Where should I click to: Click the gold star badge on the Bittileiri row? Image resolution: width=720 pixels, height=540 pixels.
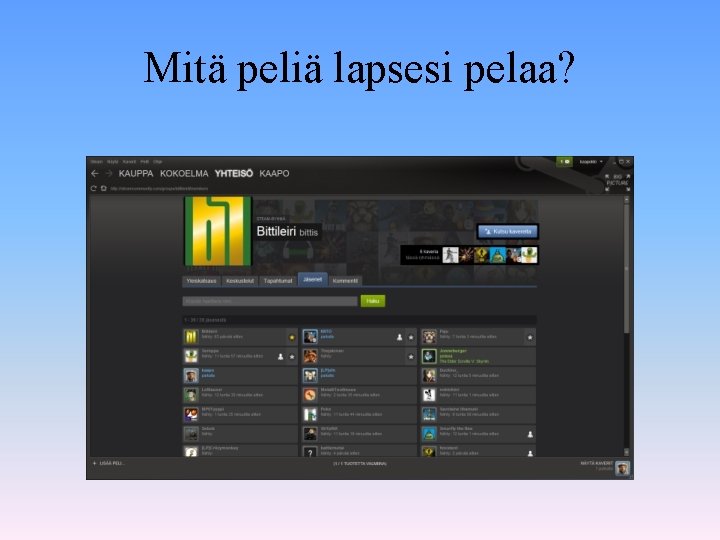pyautogui.click(x=292, y=338)
